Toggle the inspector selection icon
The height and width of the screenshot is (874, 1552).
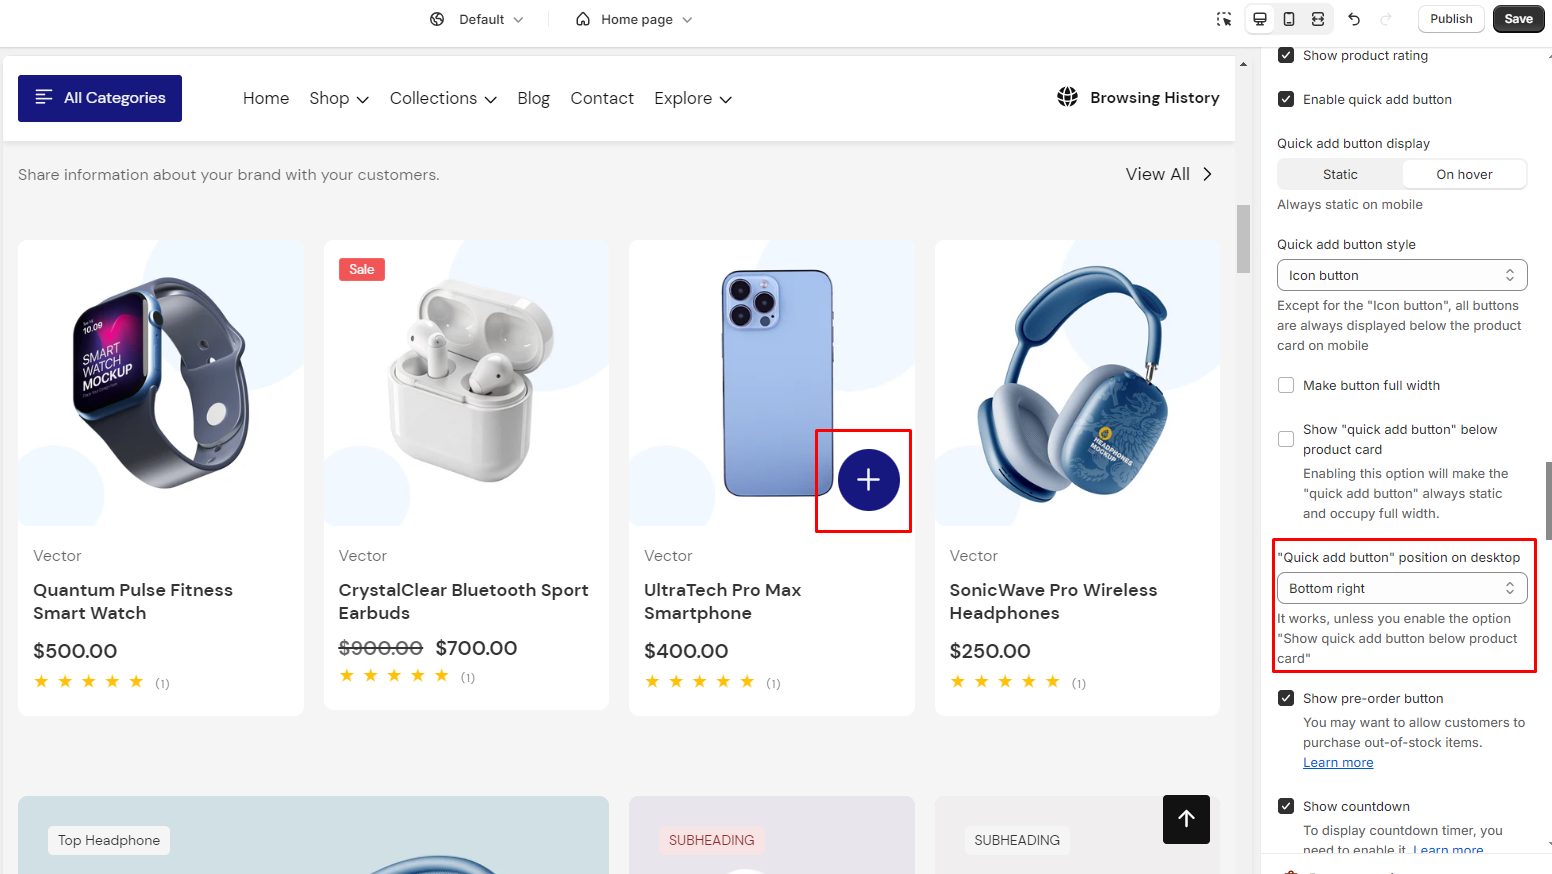[x=1224, y=19]
